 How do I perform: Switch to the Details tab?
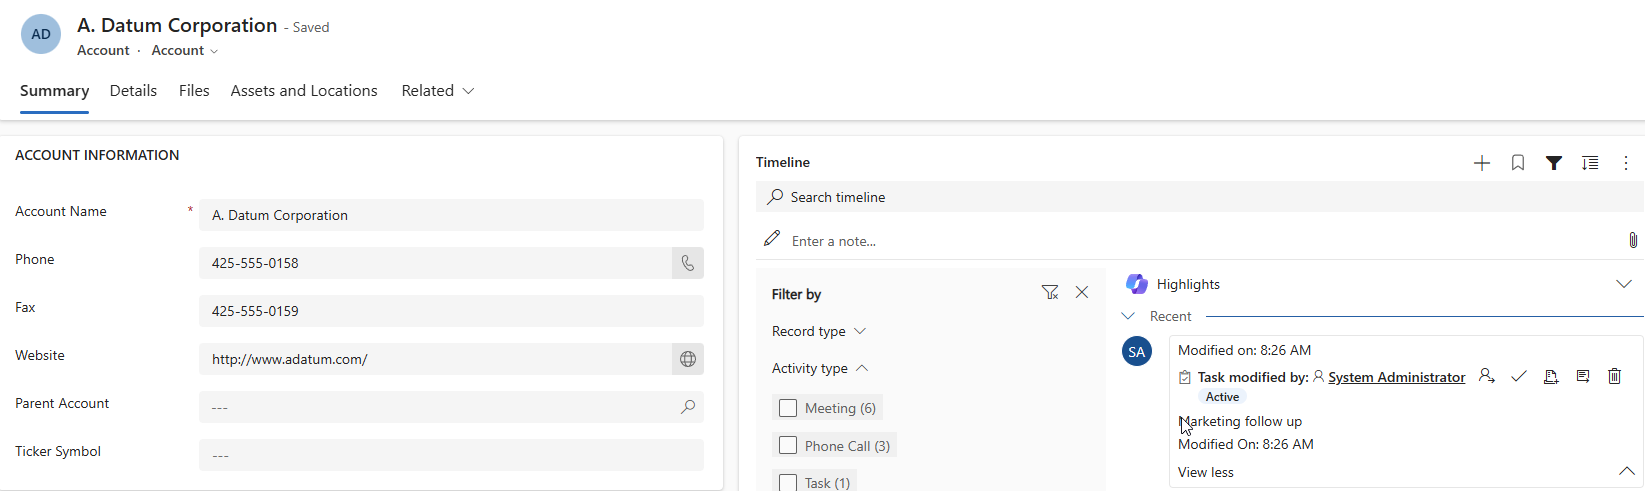pyautogui.click(x=133, y=91)
